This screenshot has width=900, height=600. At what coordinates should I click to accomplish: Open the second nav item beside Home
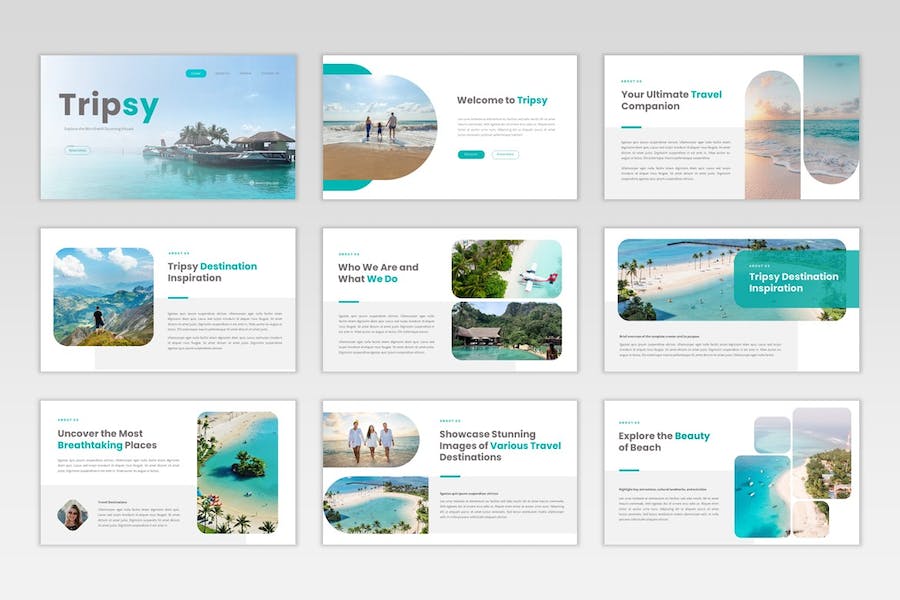click(221, 73)
